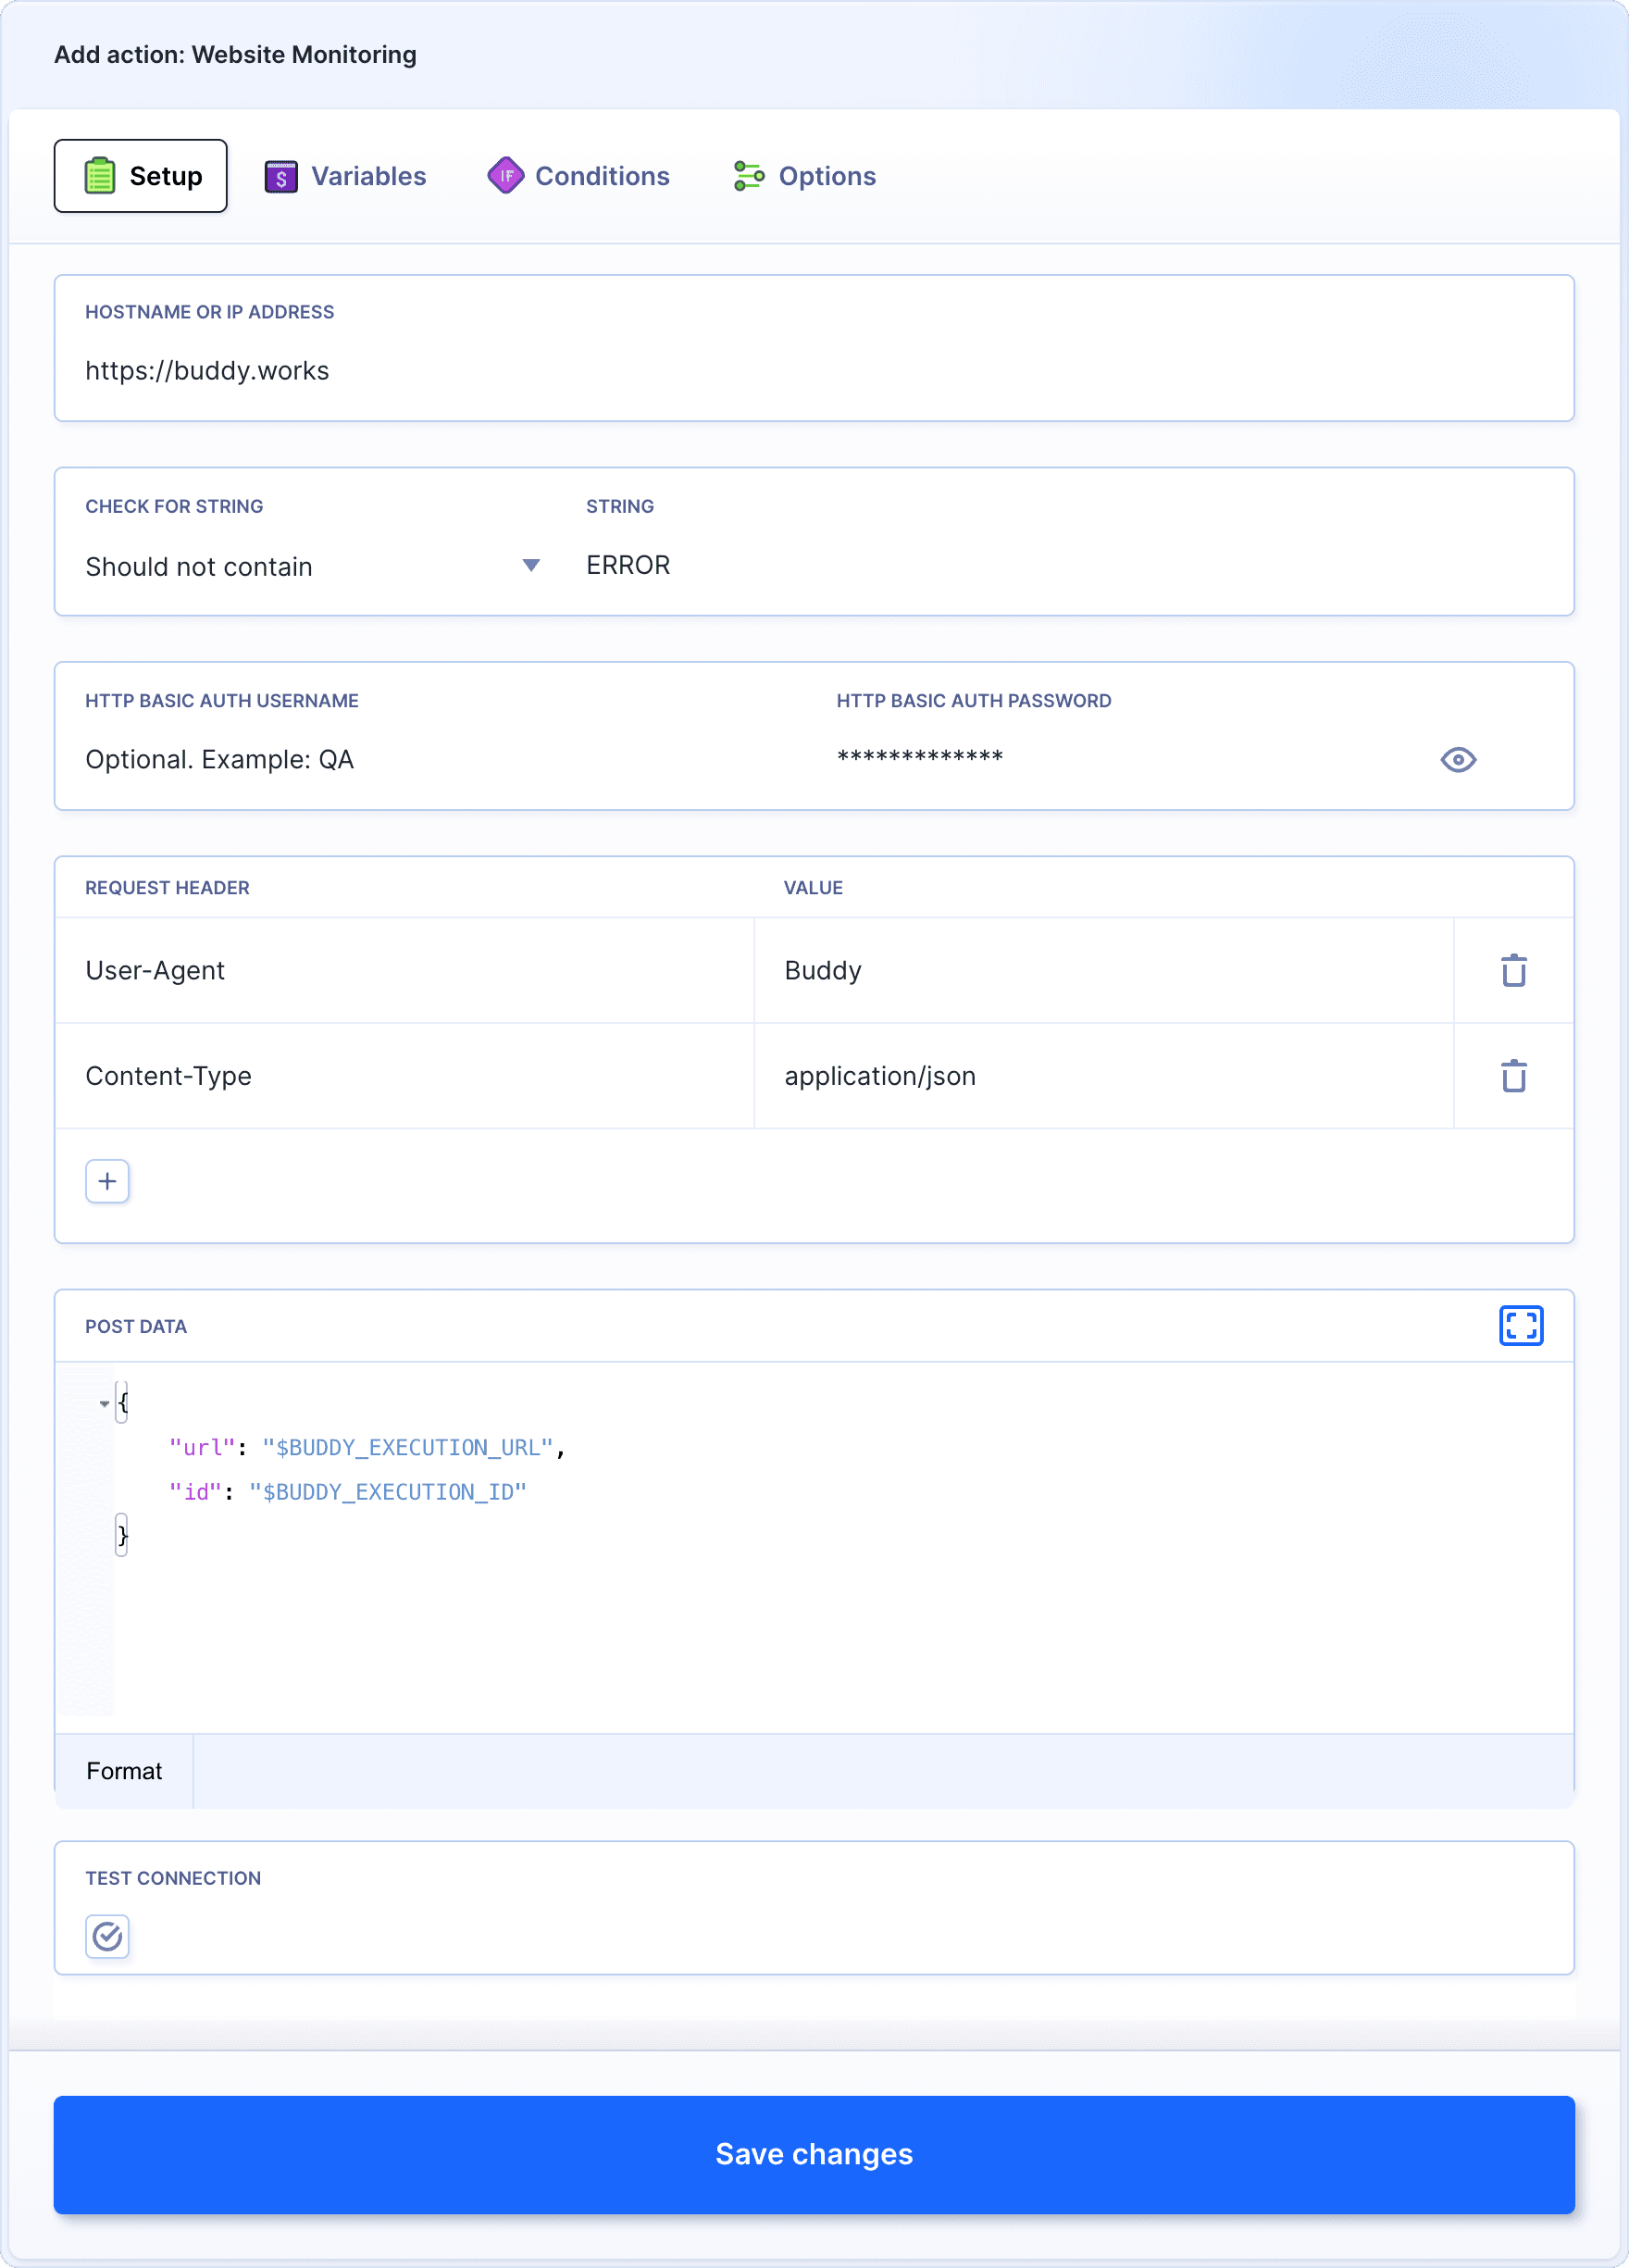This screenshot has width=1629, height=2268.
Task: Click the dropdown arrow in CHECK FOR STRING
Action: 531,565
